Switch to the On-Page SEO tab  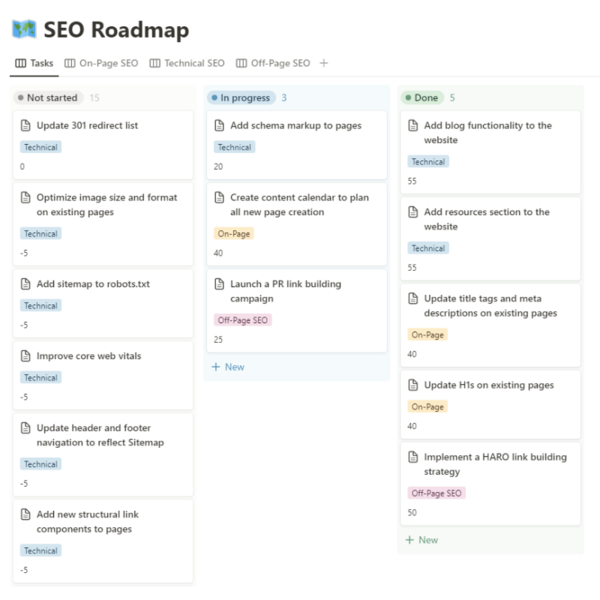[101, 63]
